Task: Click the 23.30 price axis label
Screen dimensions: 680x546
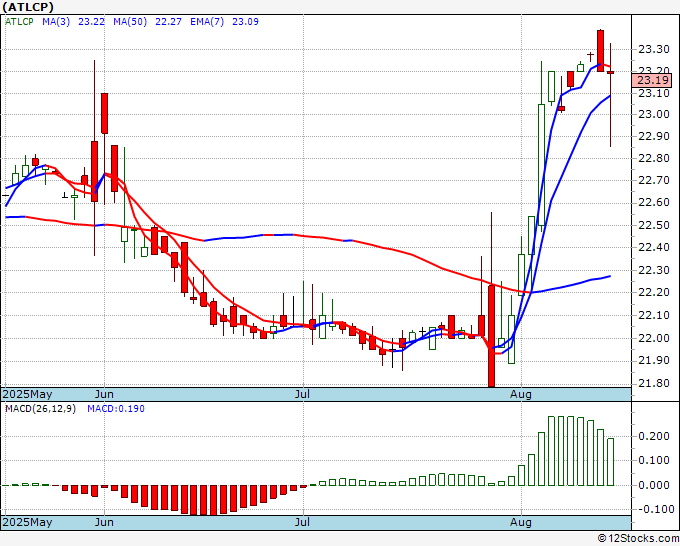Action: point(654,49)
